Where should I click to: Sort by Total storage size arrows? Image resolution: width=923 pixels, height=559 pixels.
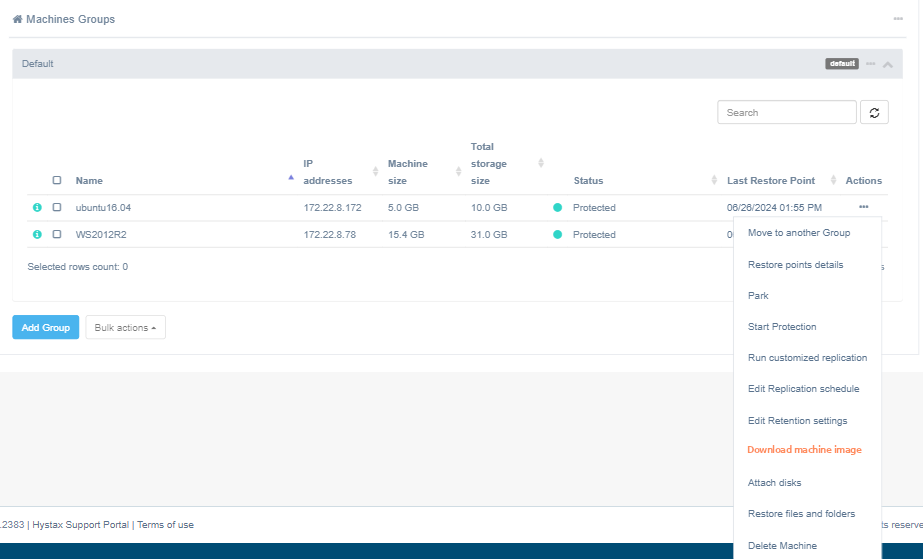tap(540, 163)
